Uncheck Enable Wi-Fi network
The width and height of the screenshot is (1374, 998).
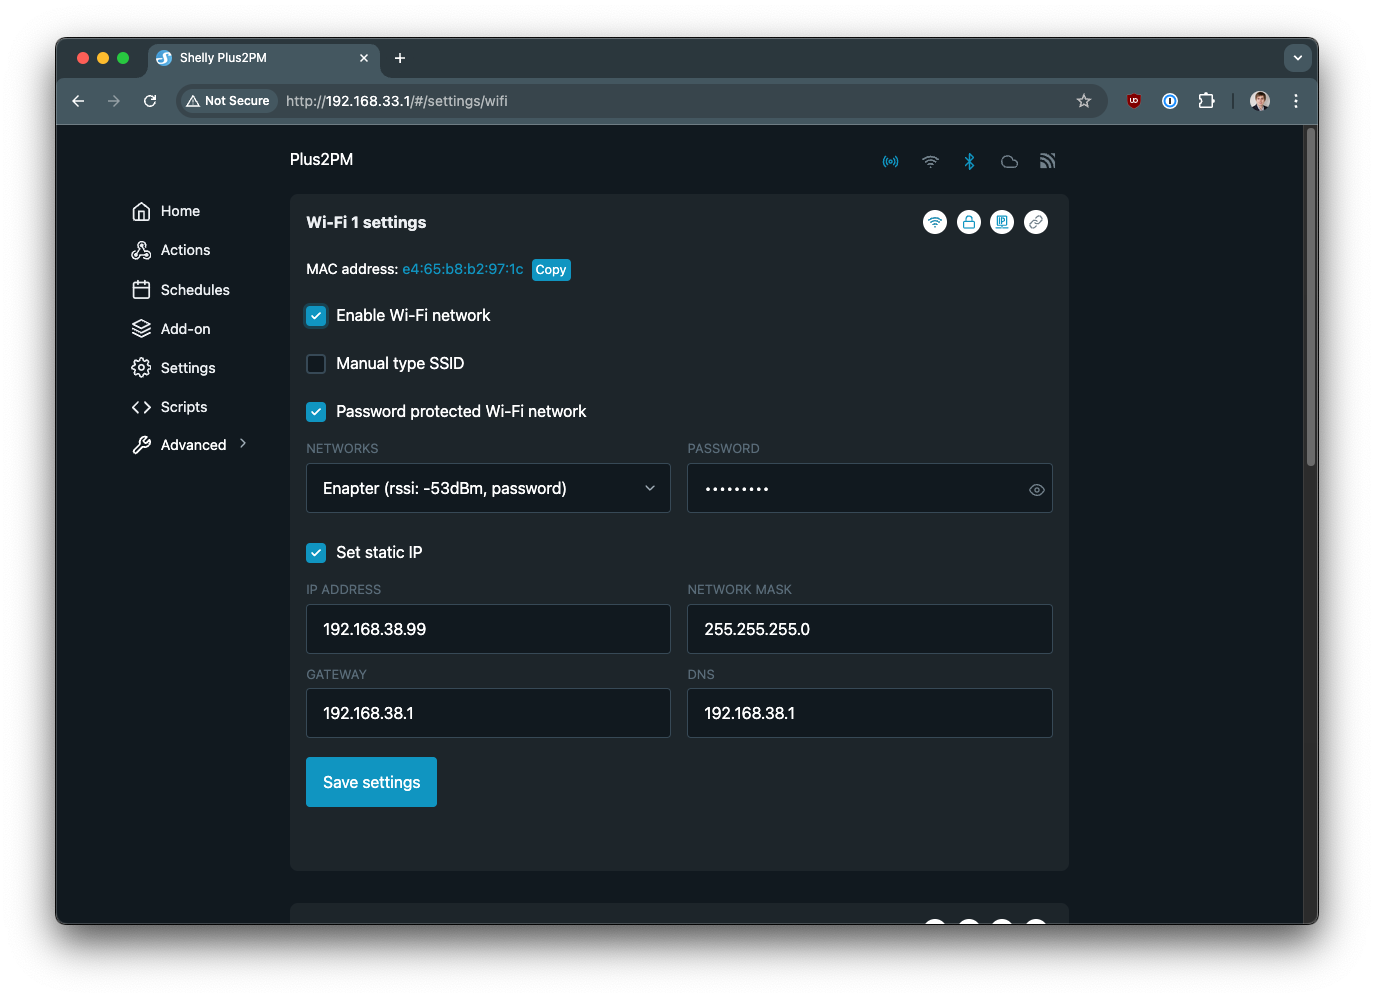[x=316, y=316]
